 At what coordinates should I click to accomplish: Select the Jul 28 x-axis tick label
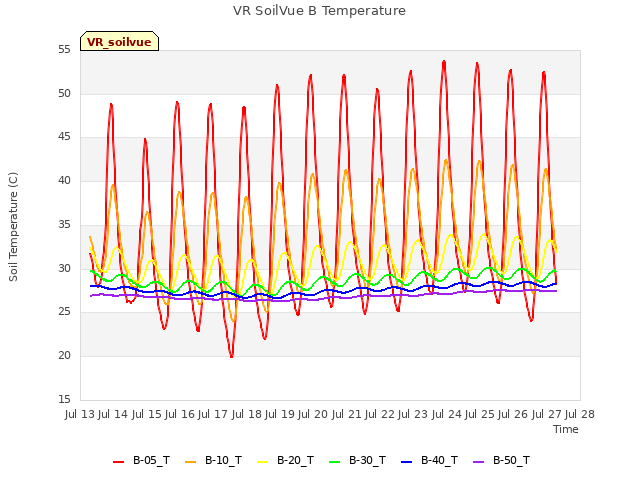coord(580,414)
